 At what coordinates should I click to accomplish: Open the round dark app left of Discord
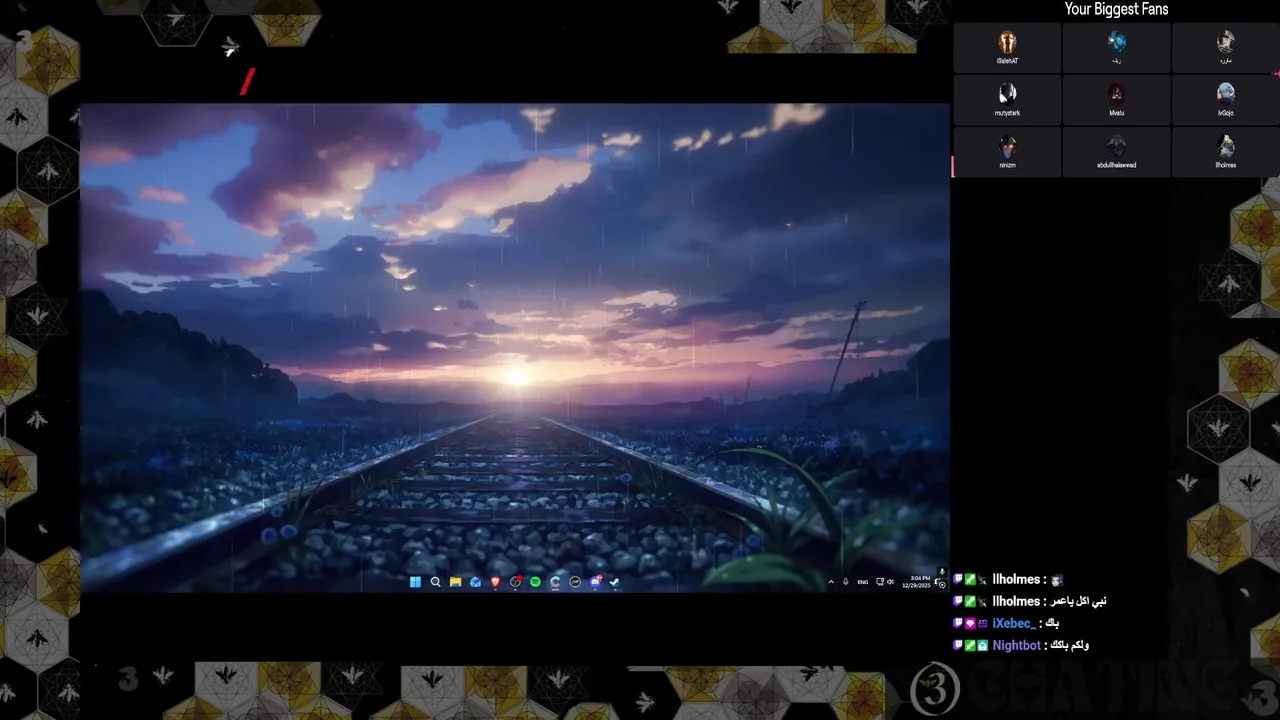point(575,582)
